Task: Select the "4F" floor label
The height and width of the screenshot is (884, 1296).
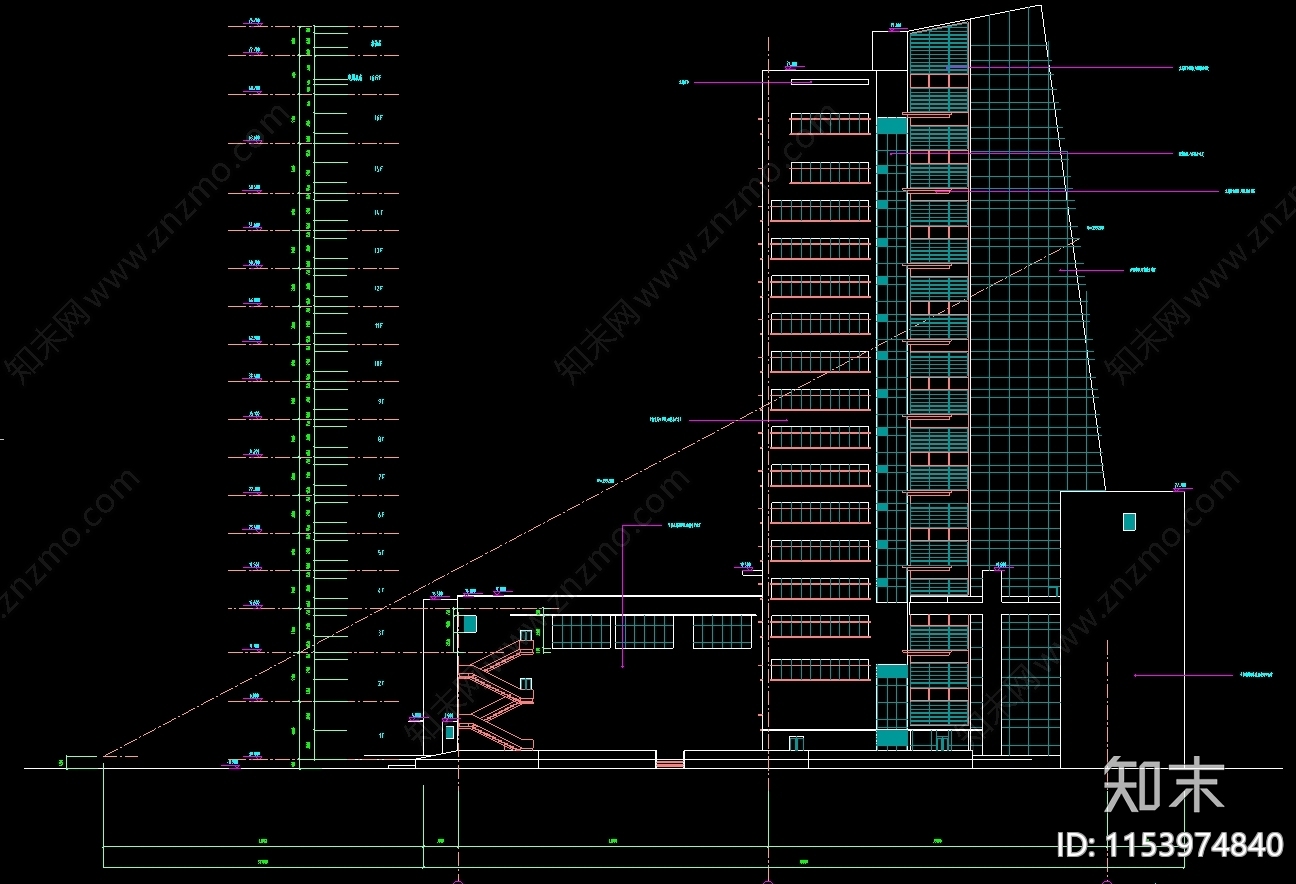Action: (380, 591)
